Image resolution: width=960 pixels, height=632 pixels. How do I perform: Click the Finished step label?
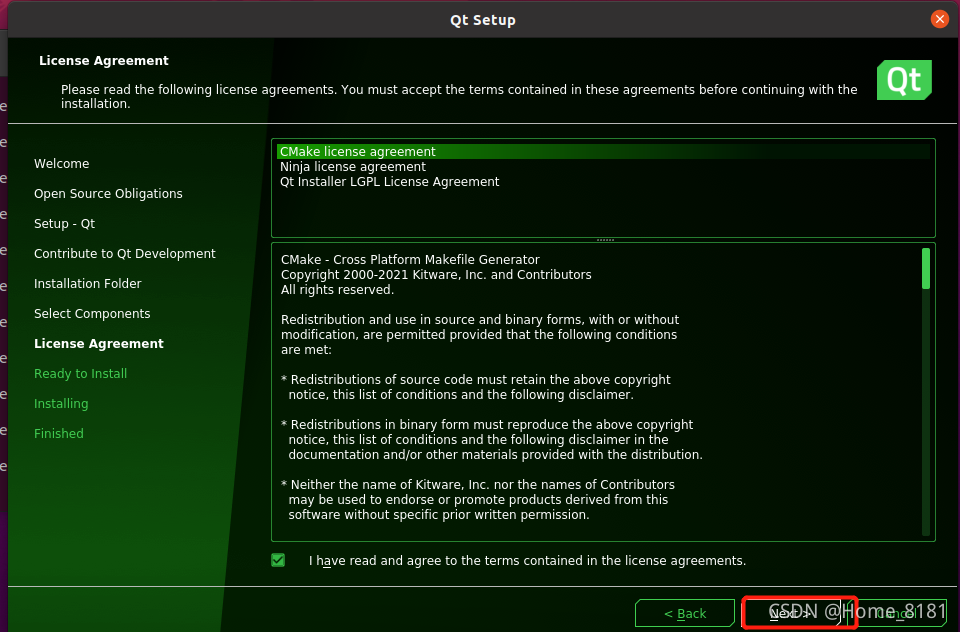click(x=59, y=434)
